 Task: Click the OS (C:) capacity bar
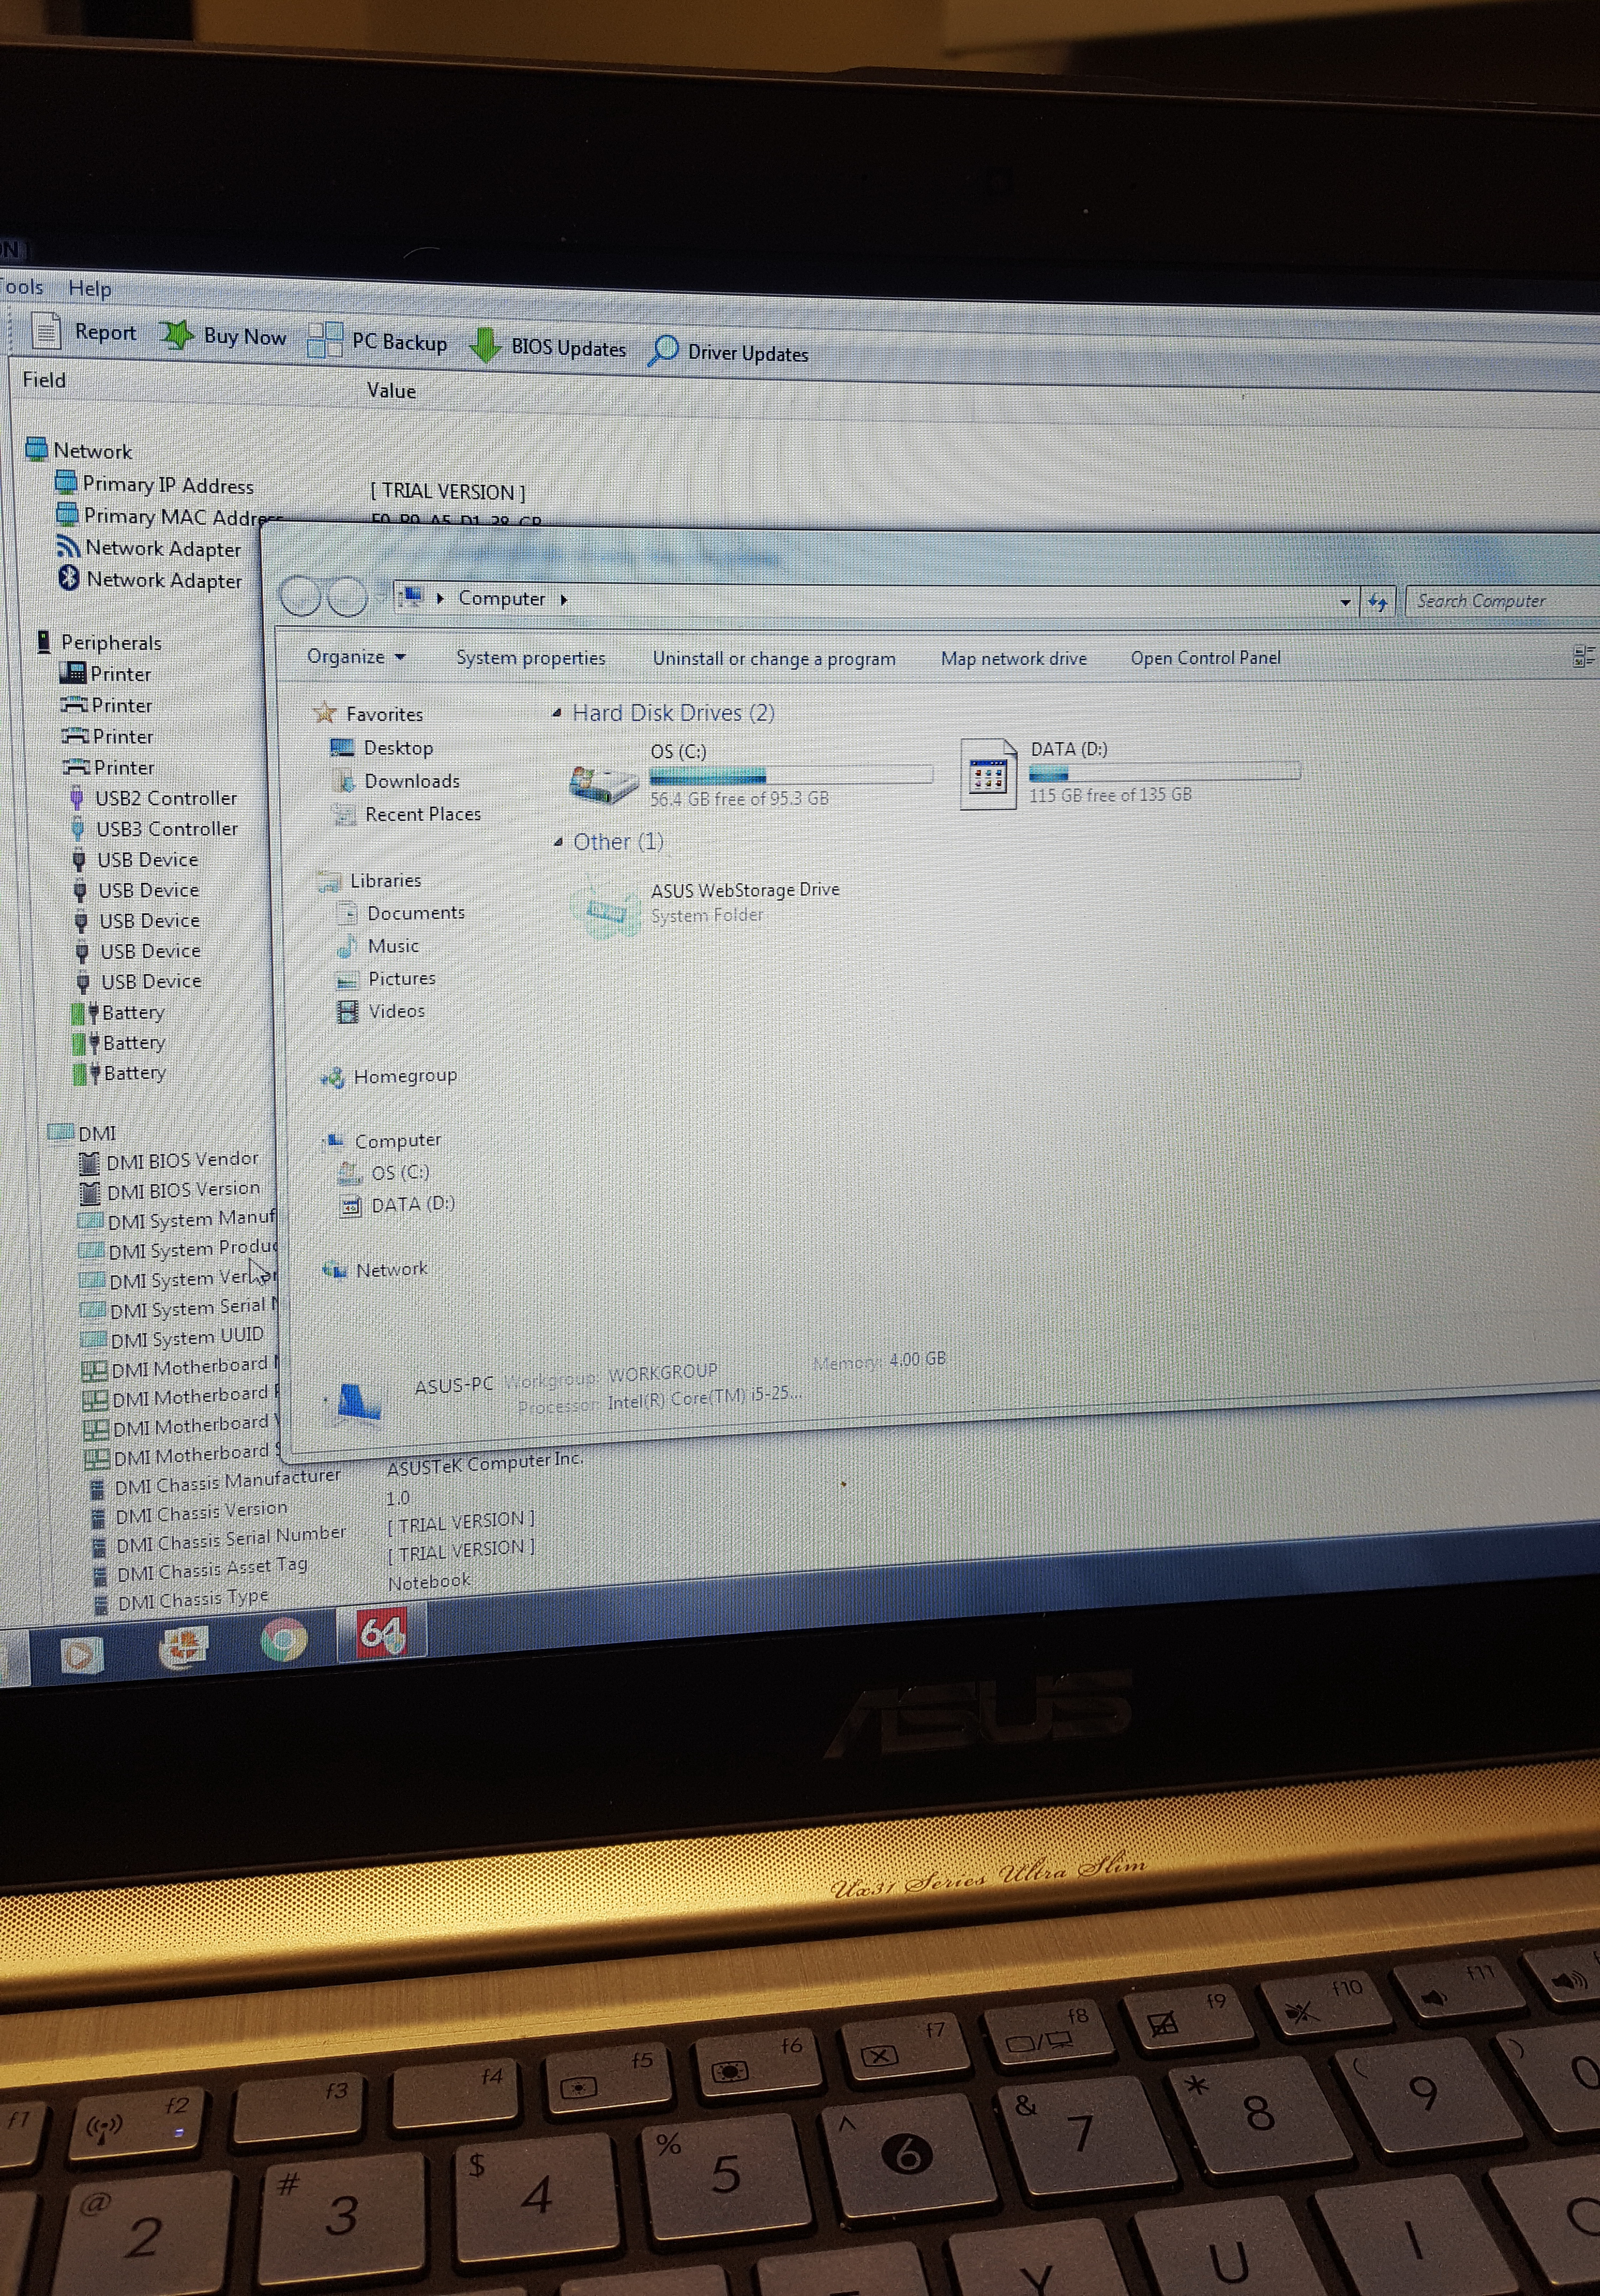click(791, 775)
